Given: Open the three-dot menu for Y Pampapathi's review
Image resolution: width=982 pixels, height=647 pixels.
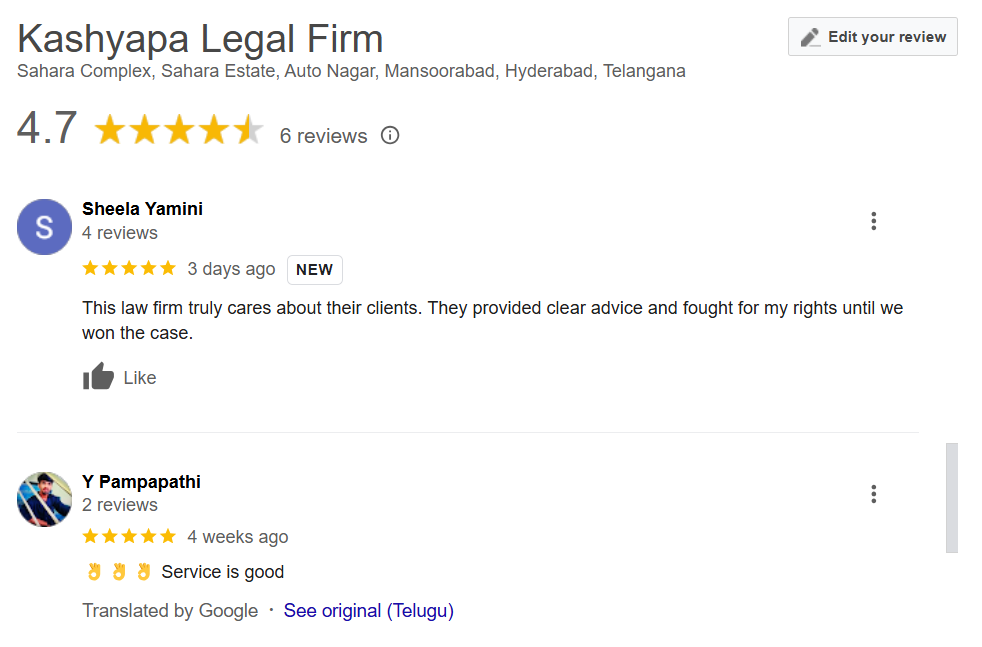Looking at the screenshot, I should tap(873, 493).
